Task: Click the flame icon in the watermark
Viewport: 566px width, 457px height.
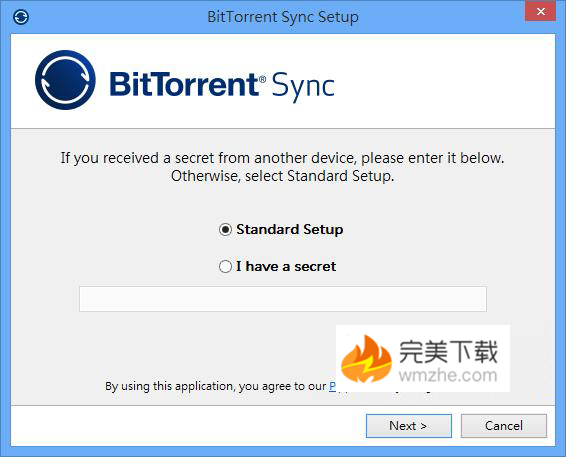Action: [366, 359]
